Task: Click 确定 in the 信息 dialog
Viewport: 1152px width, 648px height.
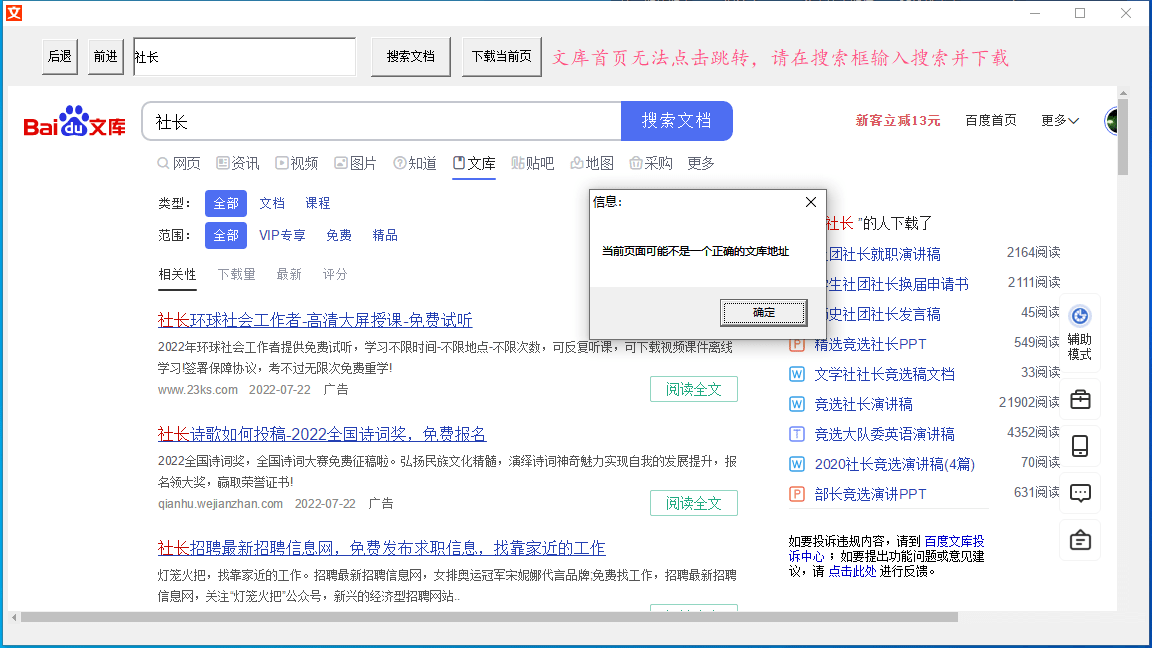Action: click(763, 313)
